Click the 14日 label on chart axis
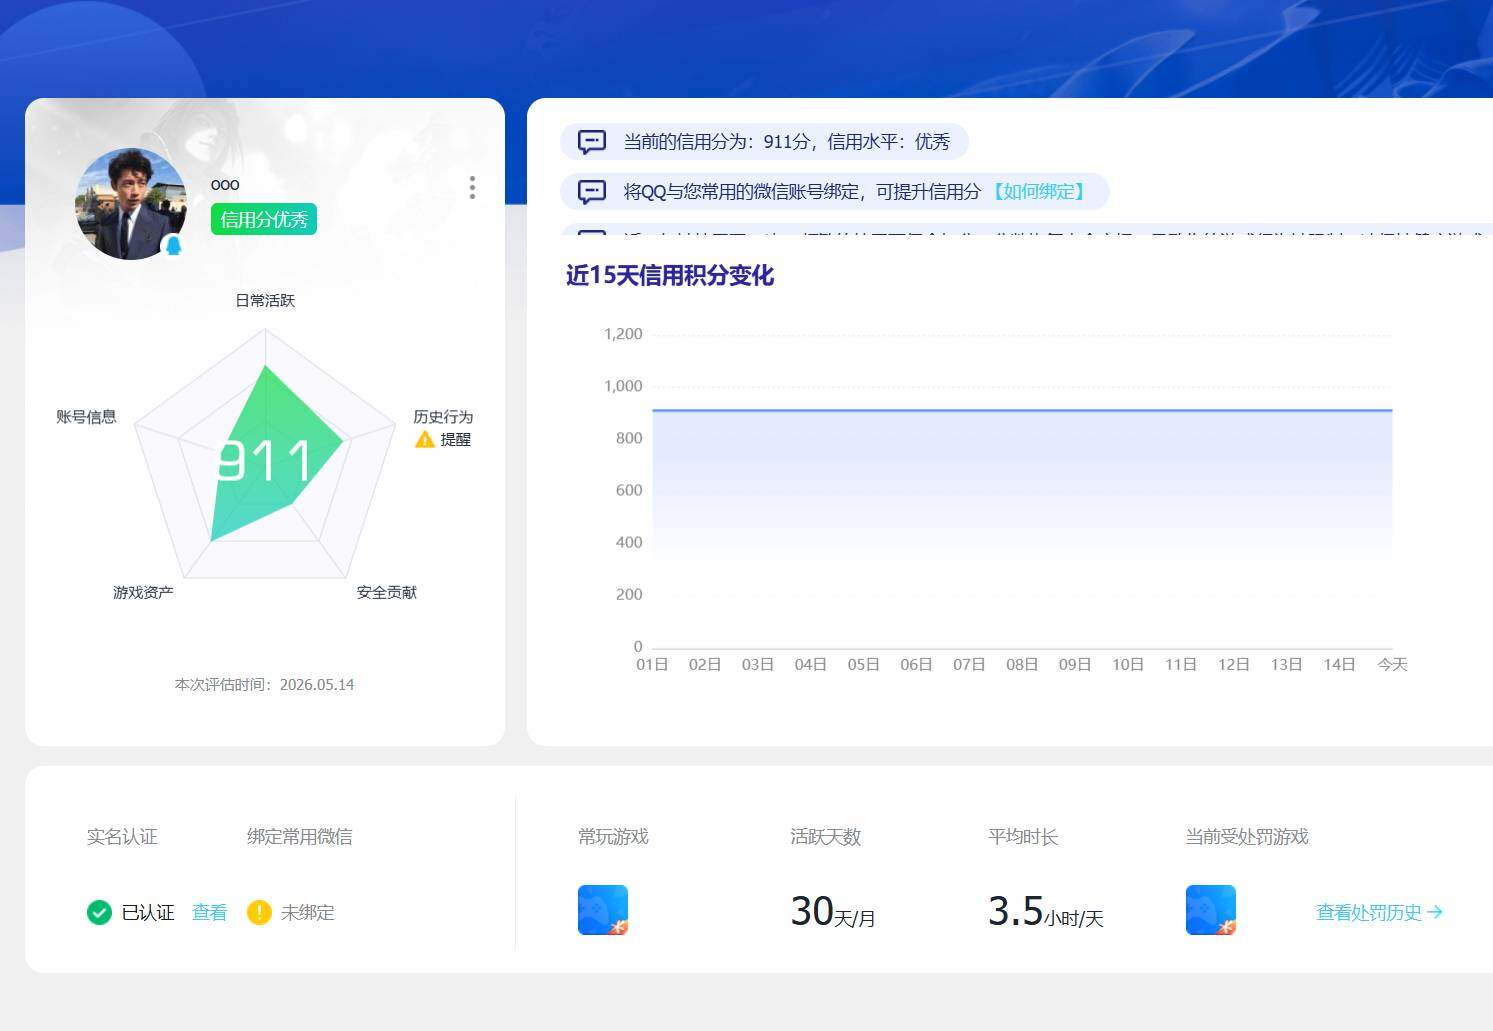Screen dimensions: 1493x1031 (1339, 664)
